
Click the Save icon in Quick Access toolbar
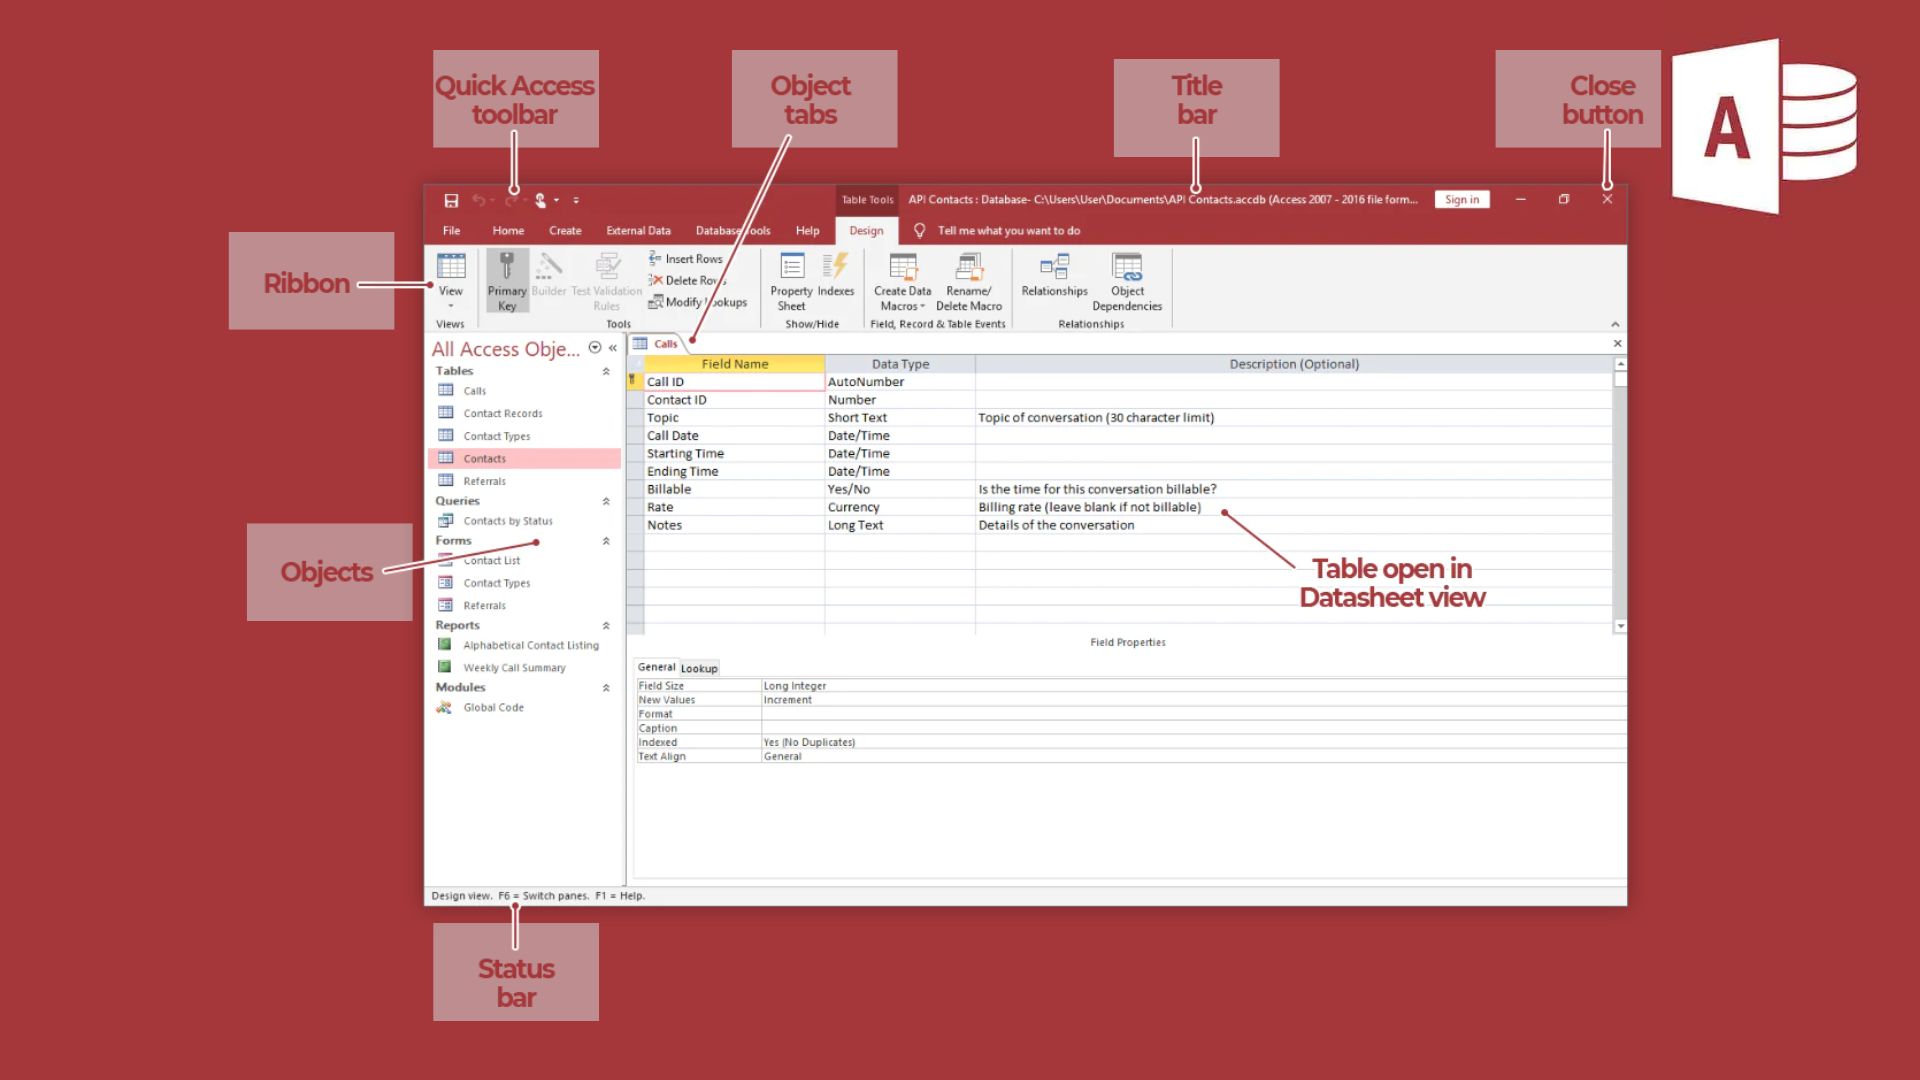[x=451, y=200]
